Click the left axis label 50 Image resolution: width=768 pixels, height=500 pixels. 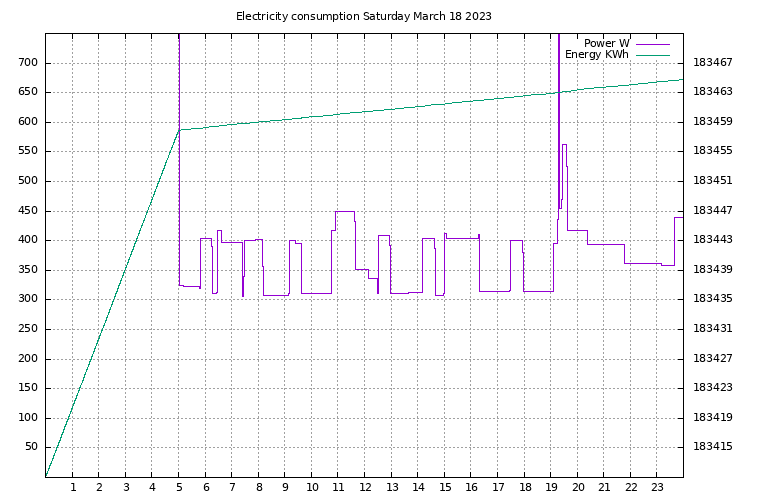pyautogui.click(x=31, y=447)
